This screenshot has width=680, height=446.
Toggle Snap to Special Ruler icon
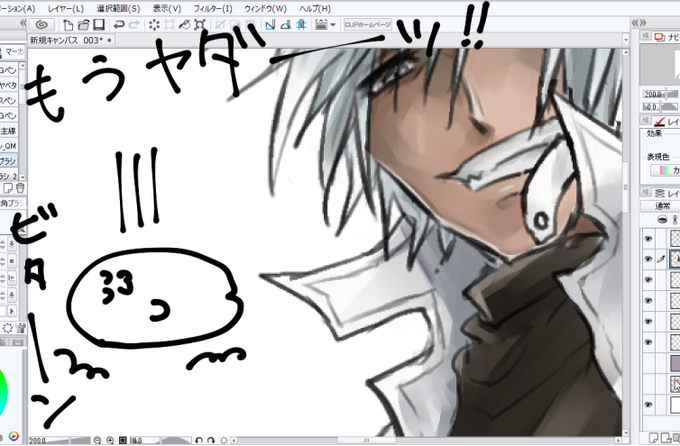point(285,25)
